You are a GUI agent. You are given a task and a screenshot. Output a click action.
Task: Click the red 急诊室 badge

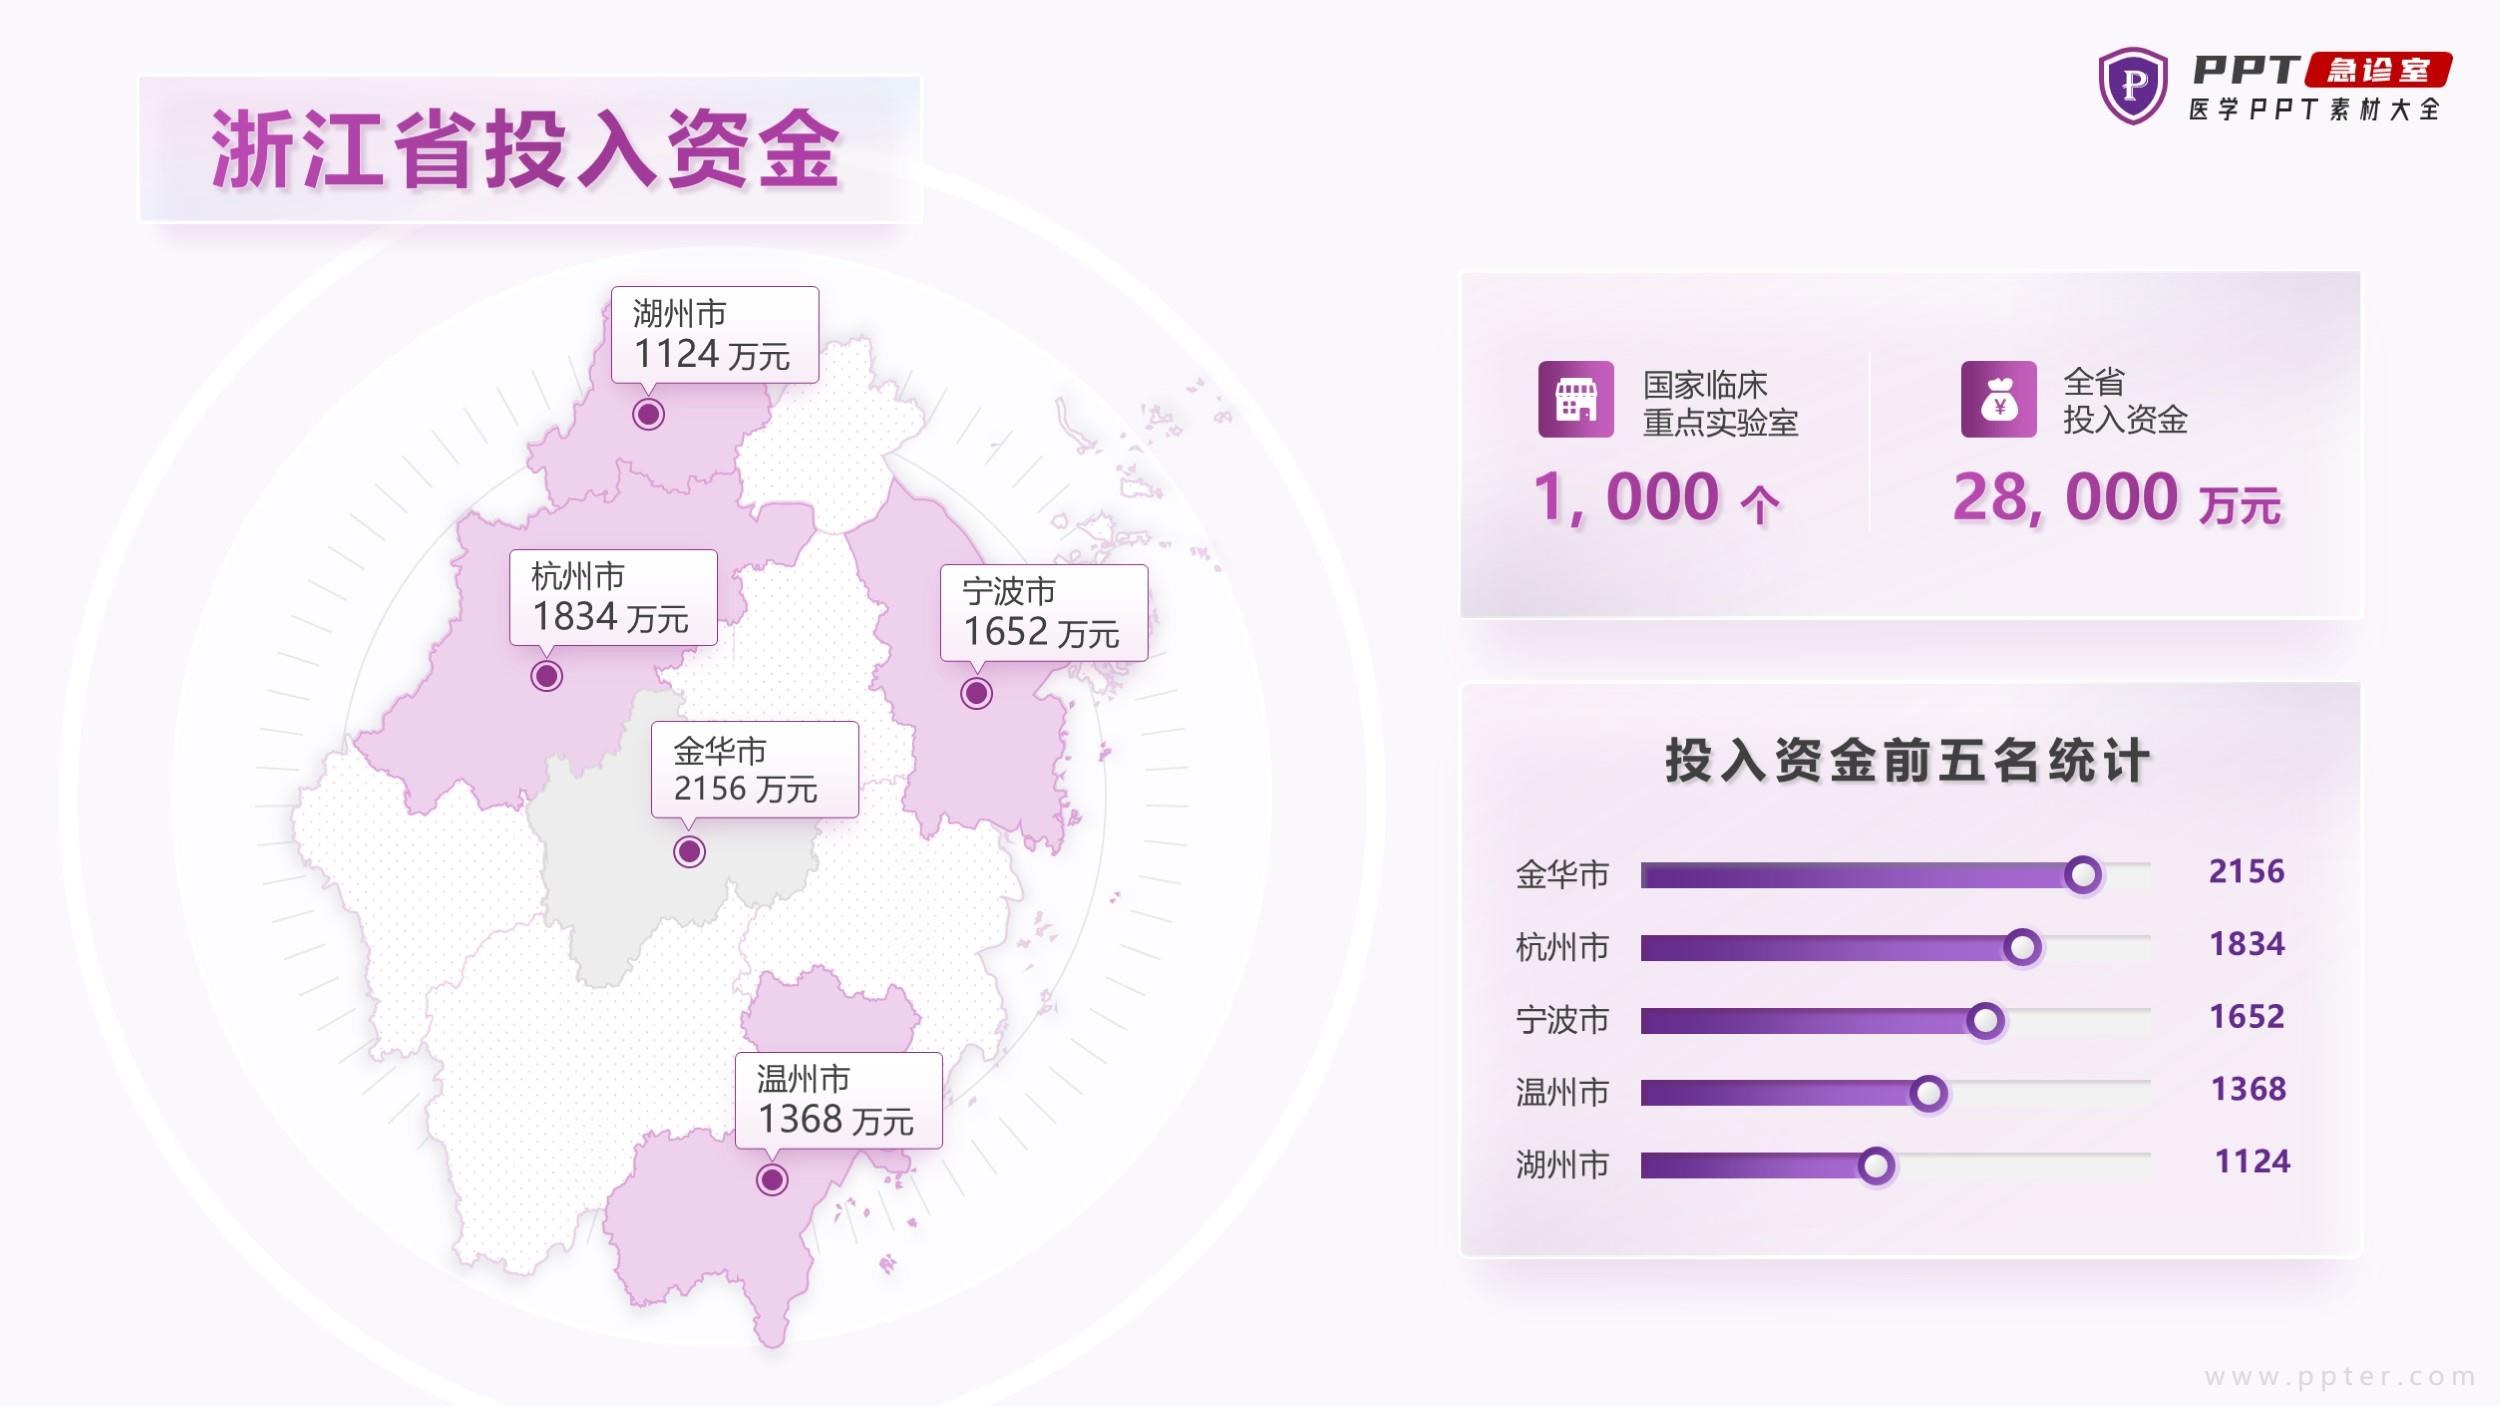click(2378, 70)
